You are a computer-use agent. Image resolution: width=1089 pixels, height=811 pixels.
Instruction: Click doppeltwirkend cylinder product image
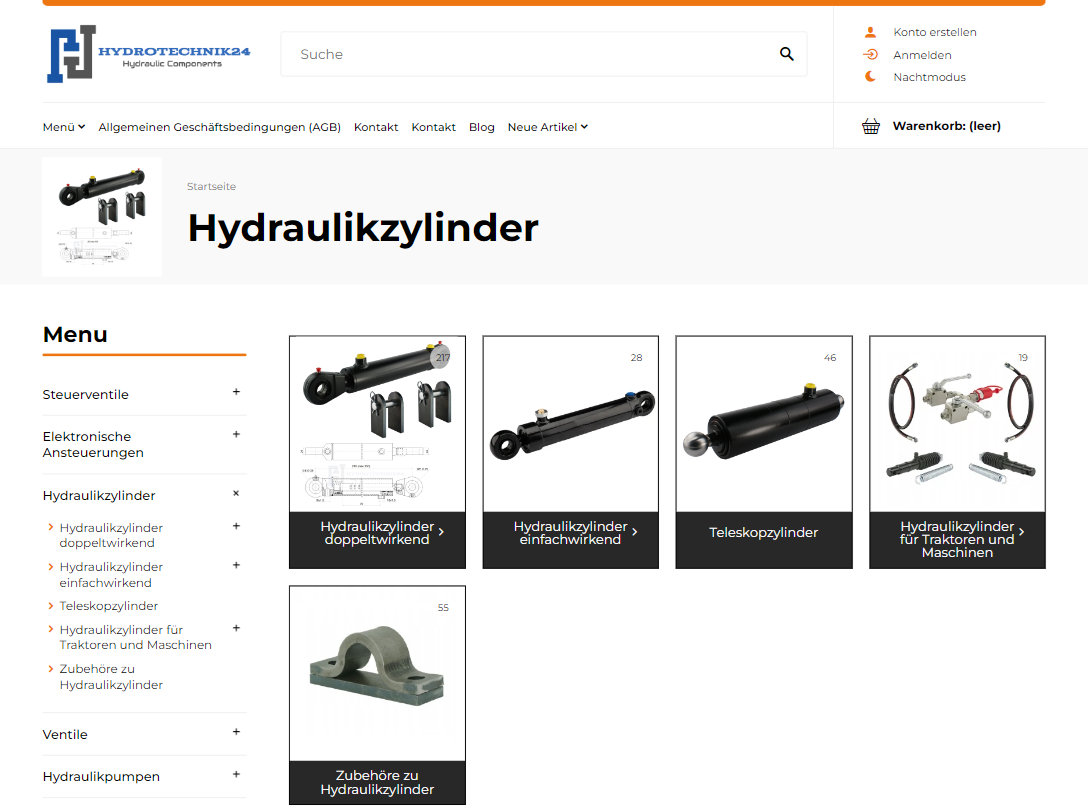[377, 424]
